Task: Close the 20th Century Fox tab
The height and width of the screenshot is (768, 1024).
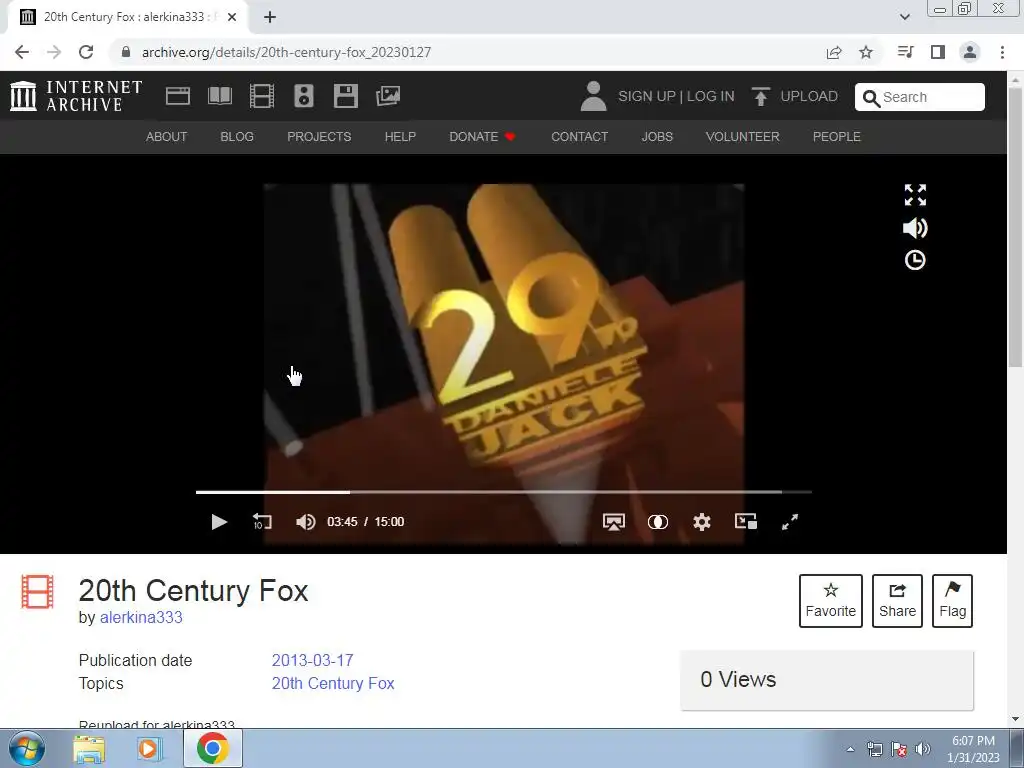Action: (x=232, y=17)
